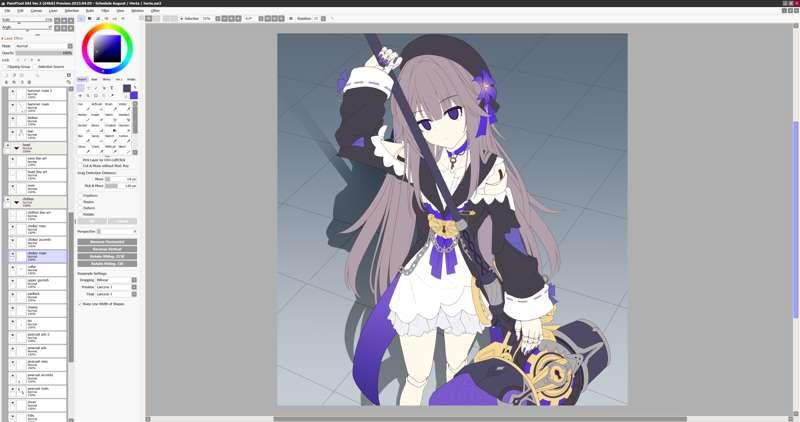Click the Redo icon in top toolbar
Viewport: 800px width, 422px height.
click(x=157, y=18)
